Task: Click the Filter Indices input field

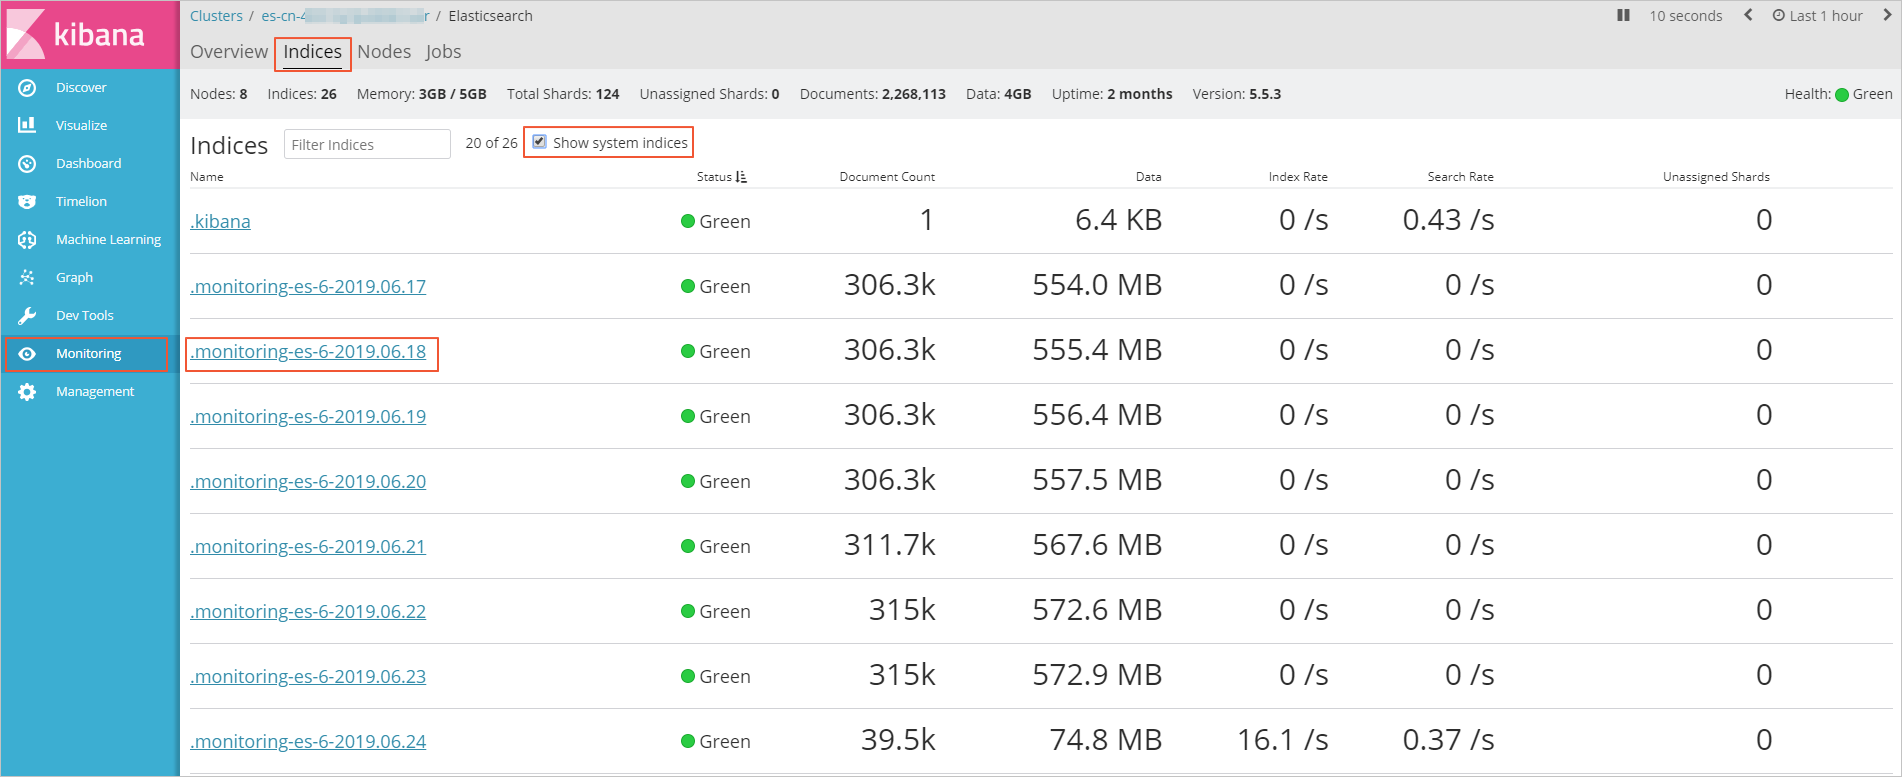Action: pos(367,144)
